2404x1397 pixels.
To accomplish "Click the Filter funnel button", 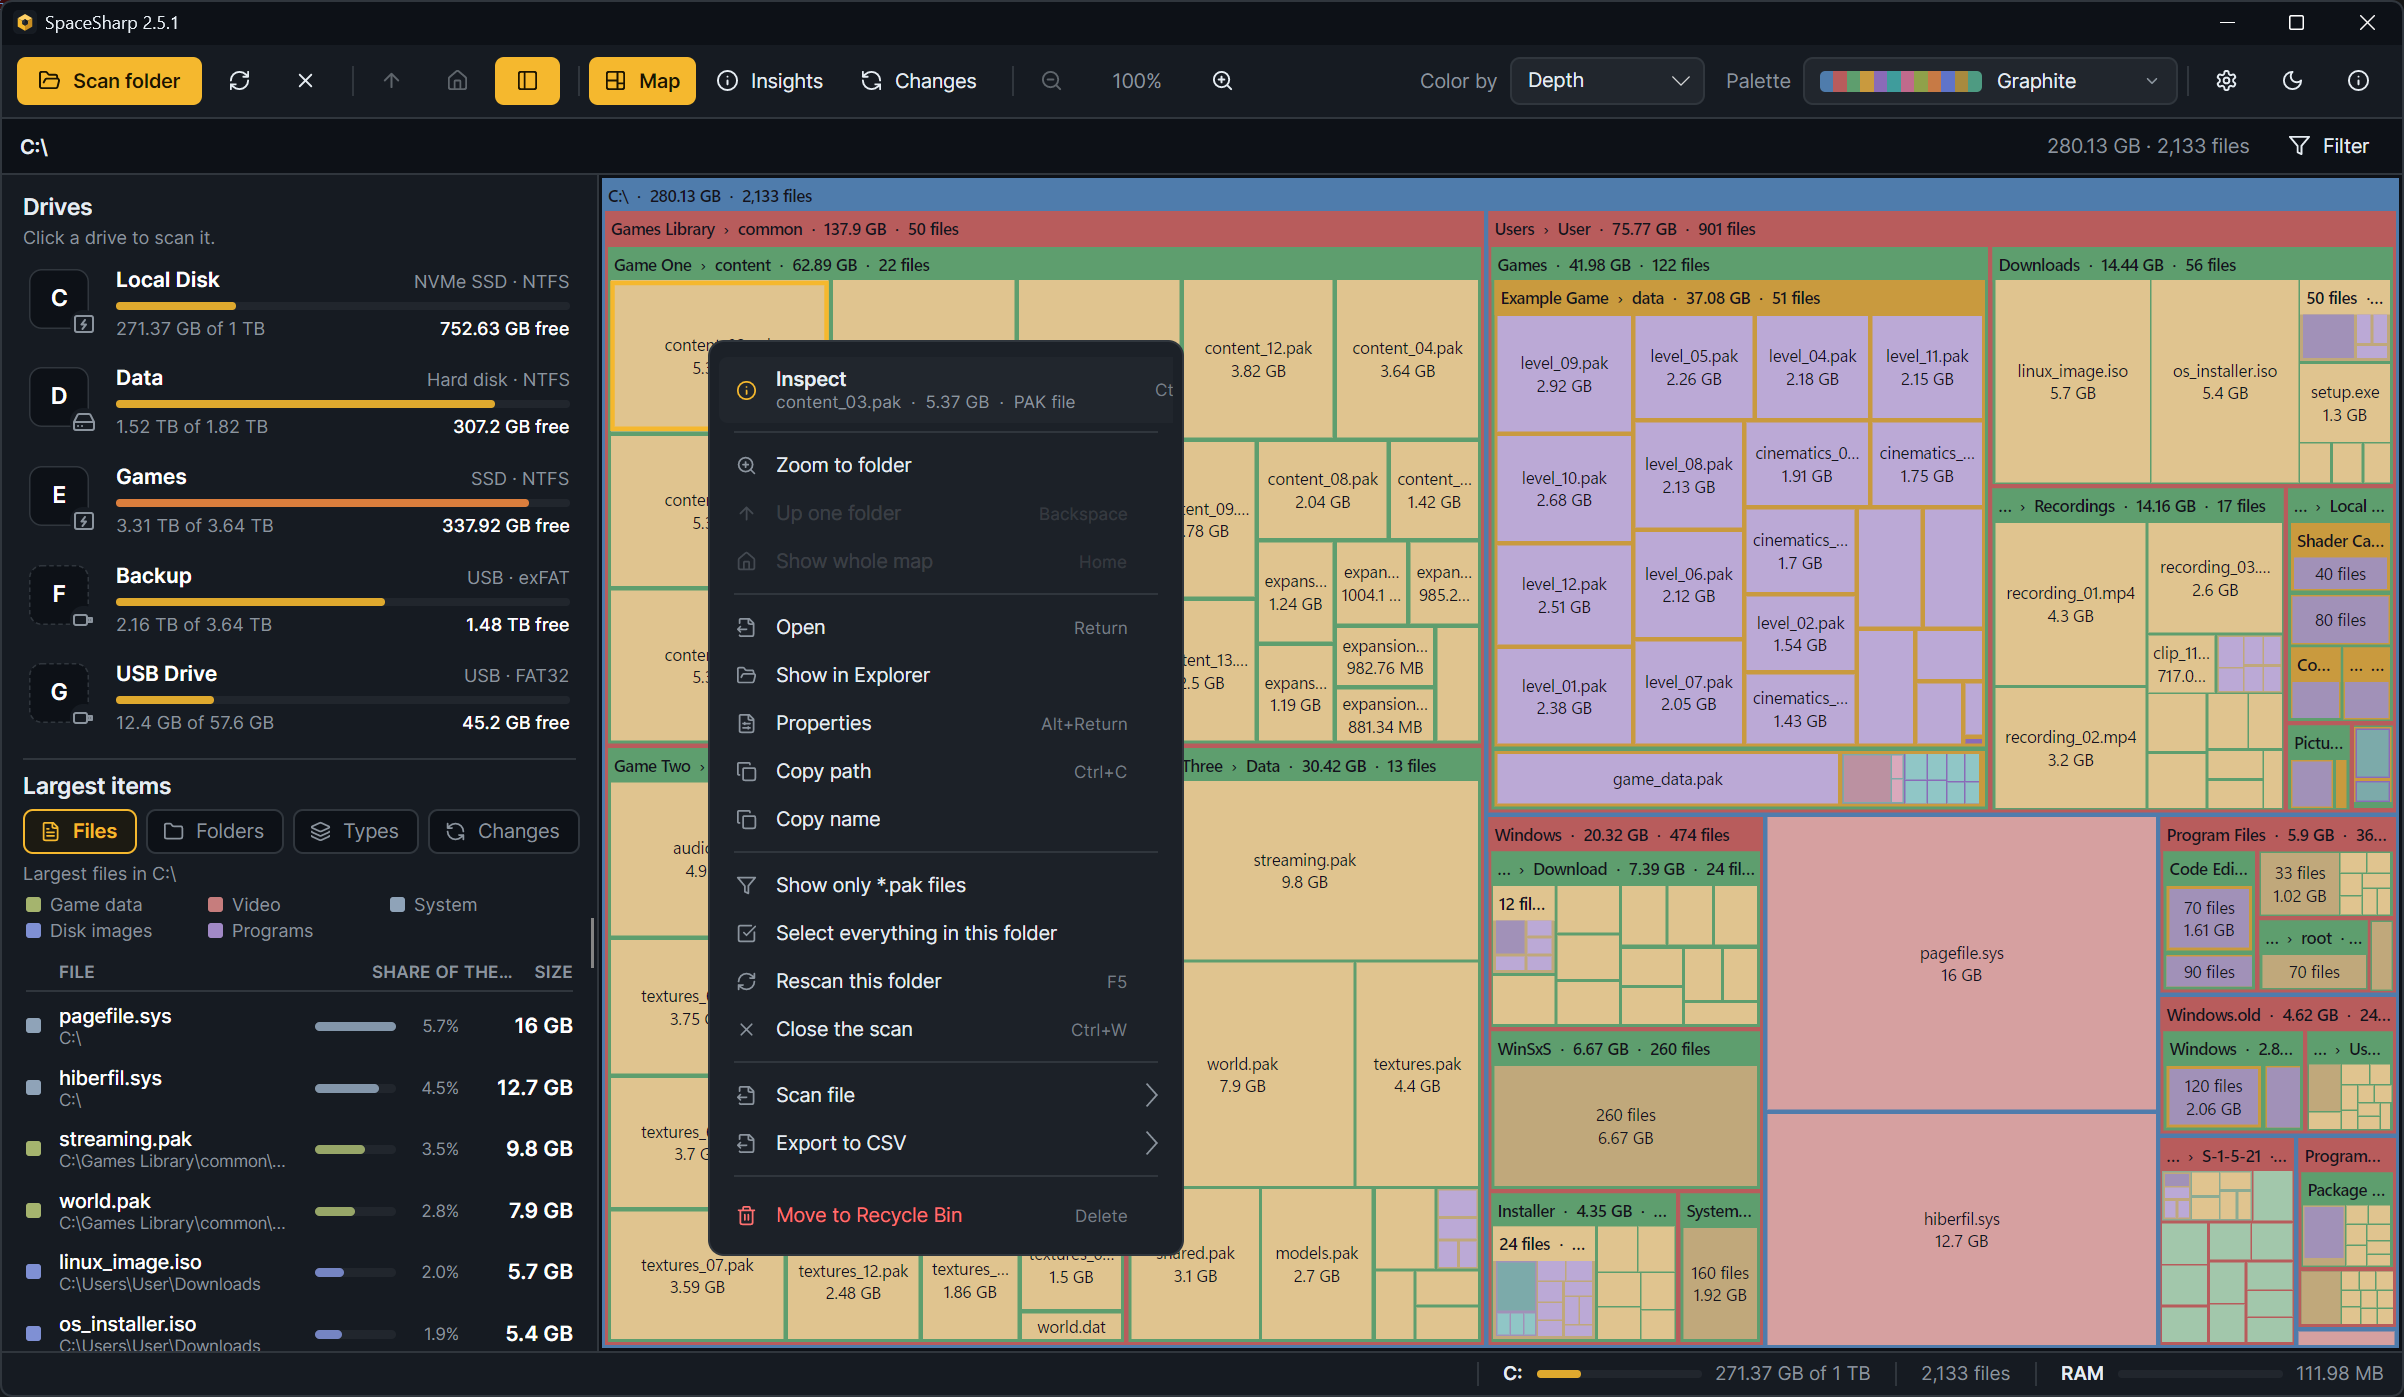I will tap(2329, 146).
